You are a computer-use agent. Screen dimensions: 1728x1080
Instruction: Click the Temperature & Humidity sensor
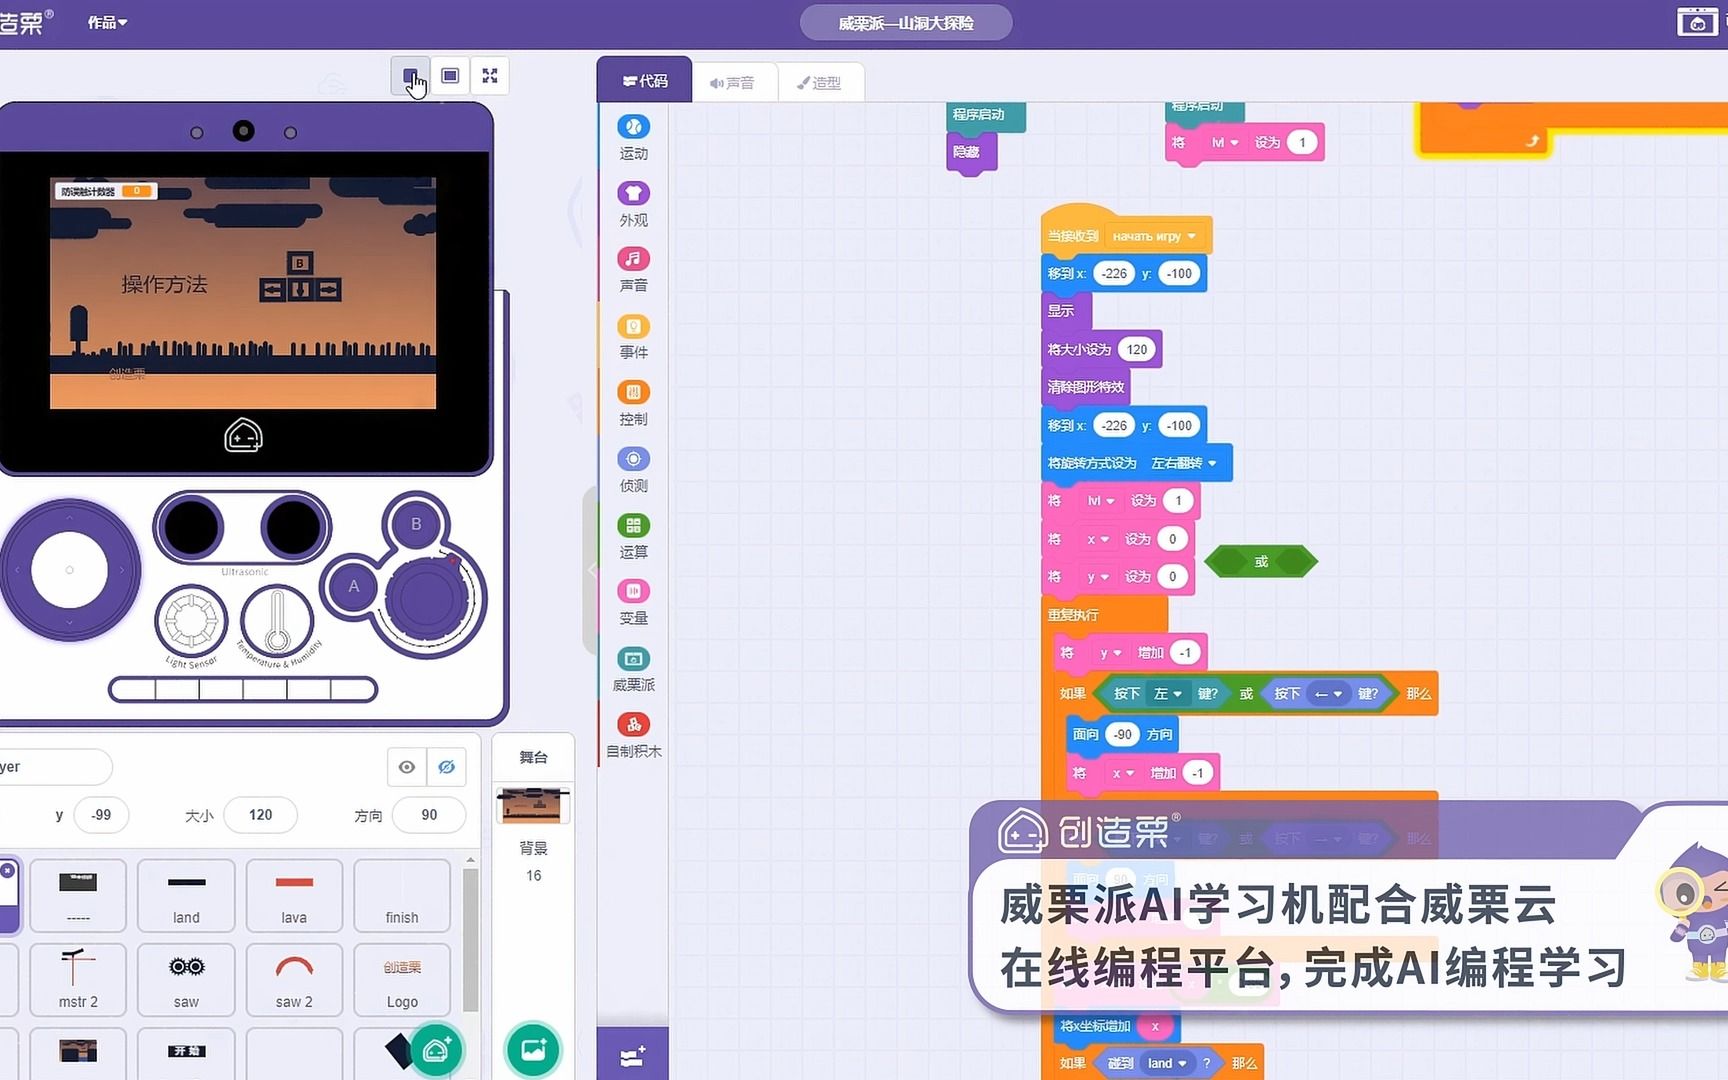[x=277, y=621]
